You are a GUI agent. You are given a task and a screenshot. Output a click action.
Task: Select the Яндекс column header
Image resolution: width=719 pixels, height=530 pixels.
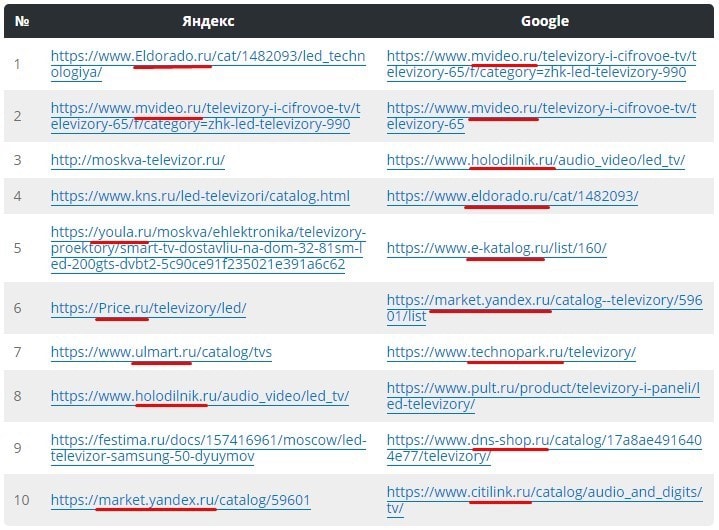click(208, 21)
